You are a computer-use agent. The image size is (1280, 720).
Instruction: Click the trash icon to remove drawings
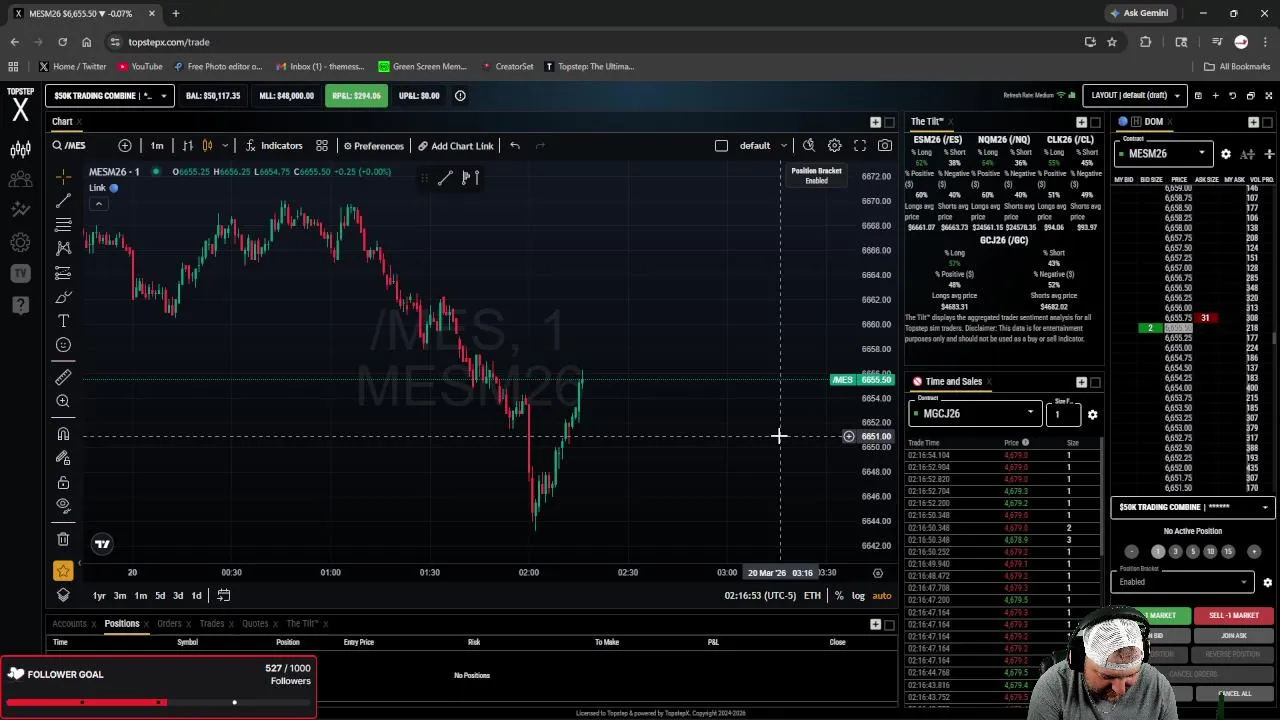pos(63,539)
